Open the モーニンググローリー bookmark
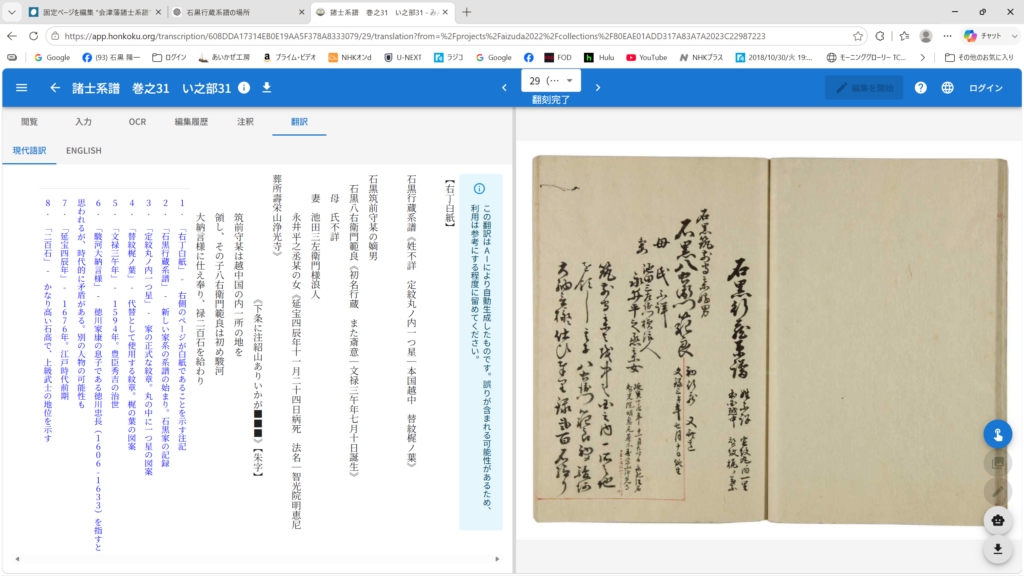 coord(866,57)
